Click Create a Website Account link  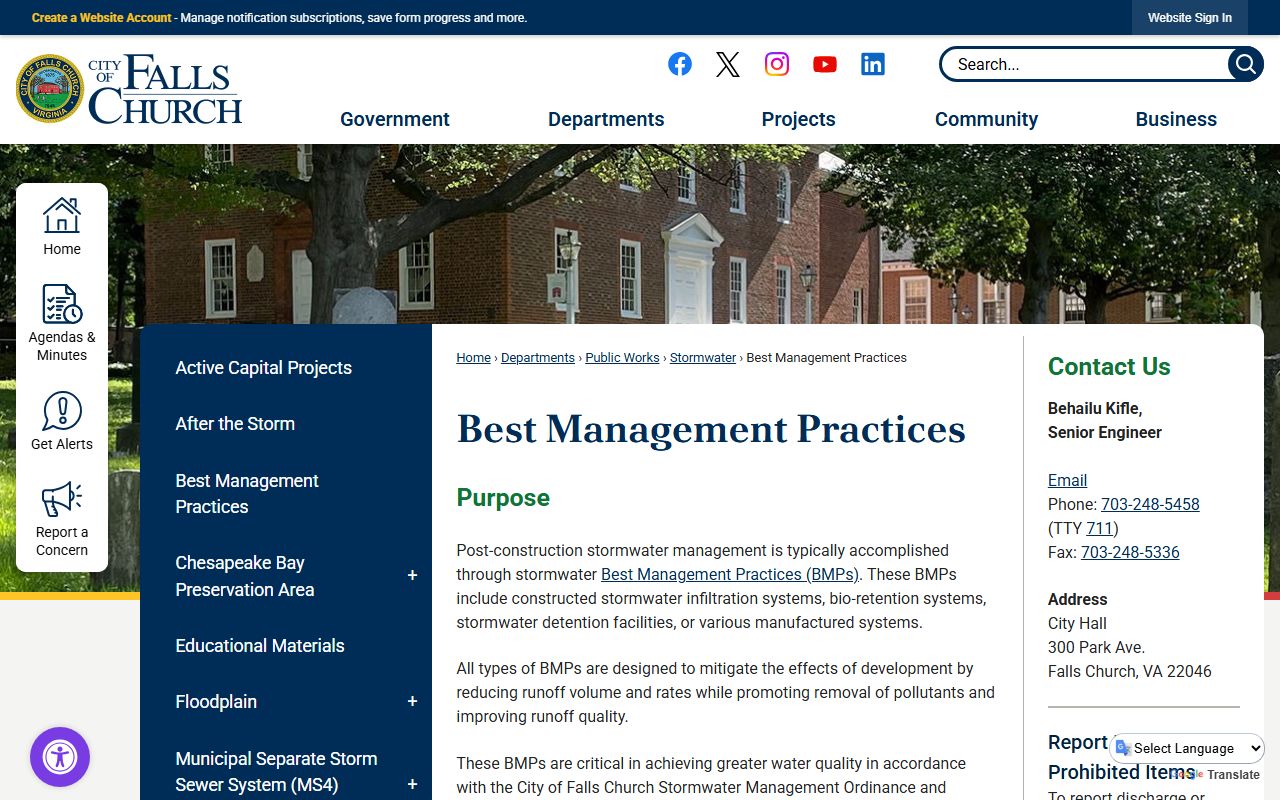pyautogui.click(x=102, y=18)
